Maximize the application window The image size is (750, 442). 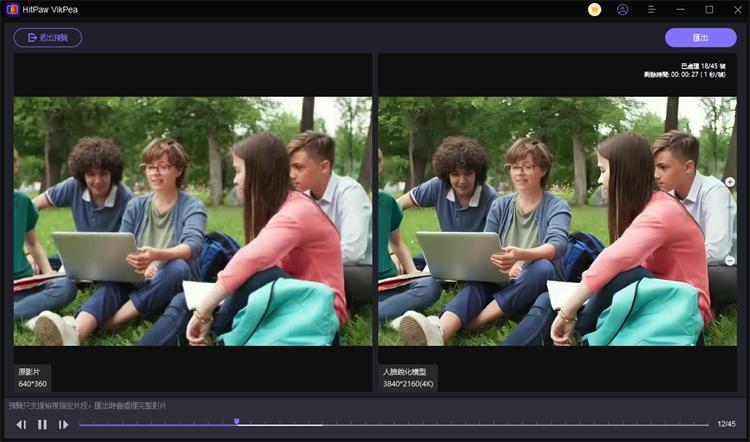click(709, 10)
